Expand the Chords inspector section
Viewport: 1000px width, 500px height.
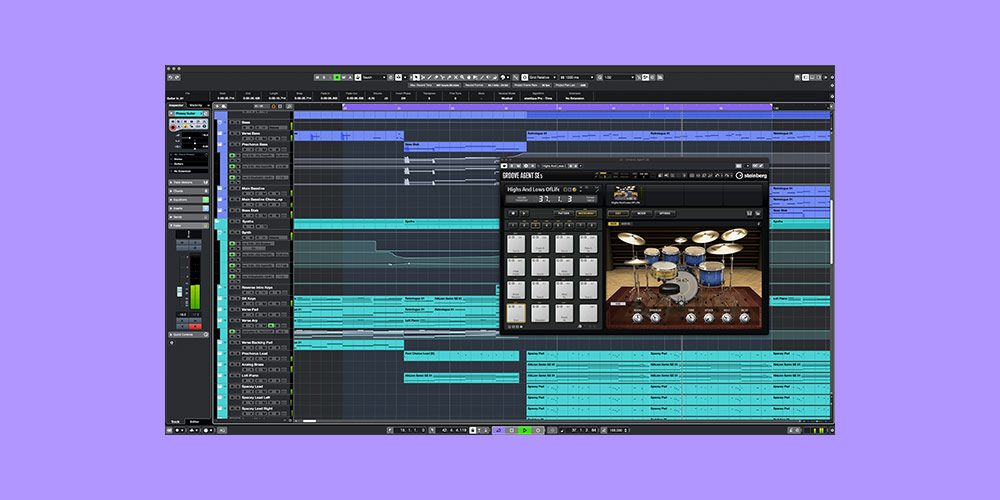[189, 191]
